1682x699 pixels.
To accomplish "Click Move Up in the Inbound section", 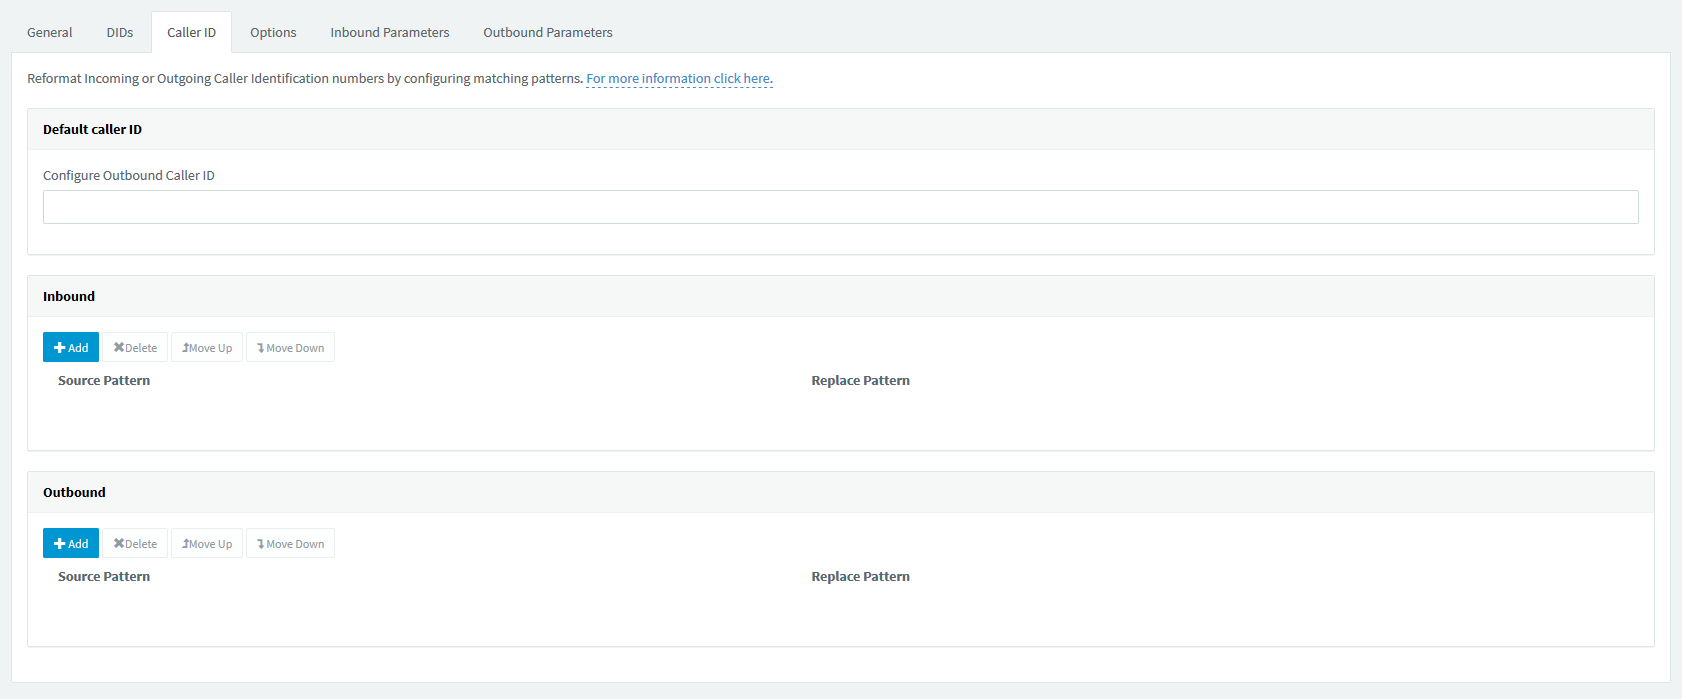I will click(207, 347).
